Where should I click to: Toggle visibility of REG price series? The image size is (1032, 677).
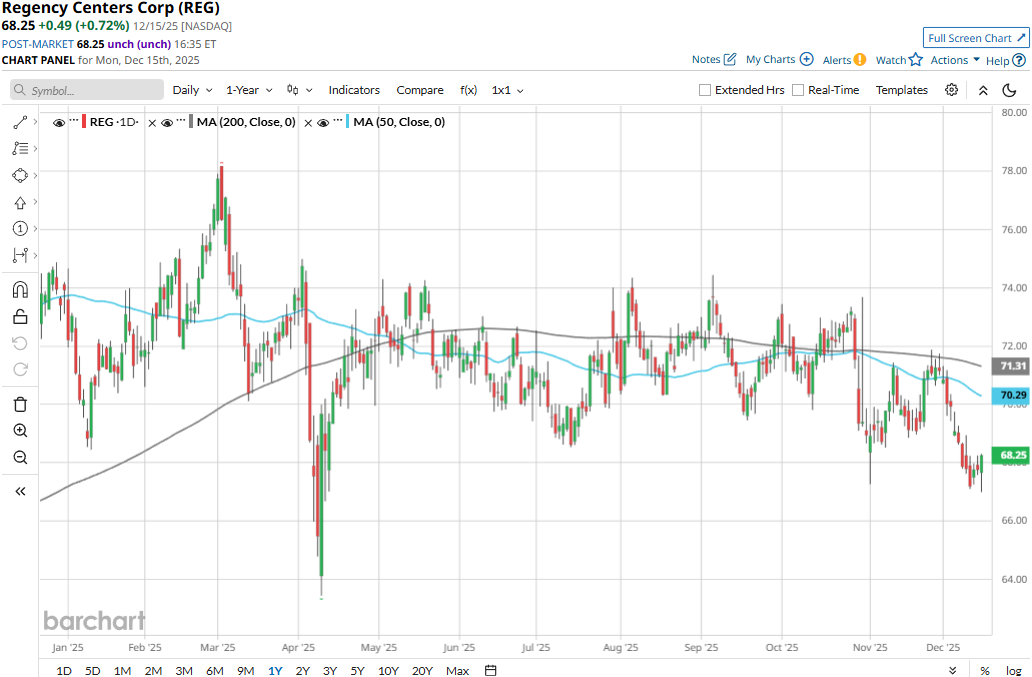tap(59, 122)
